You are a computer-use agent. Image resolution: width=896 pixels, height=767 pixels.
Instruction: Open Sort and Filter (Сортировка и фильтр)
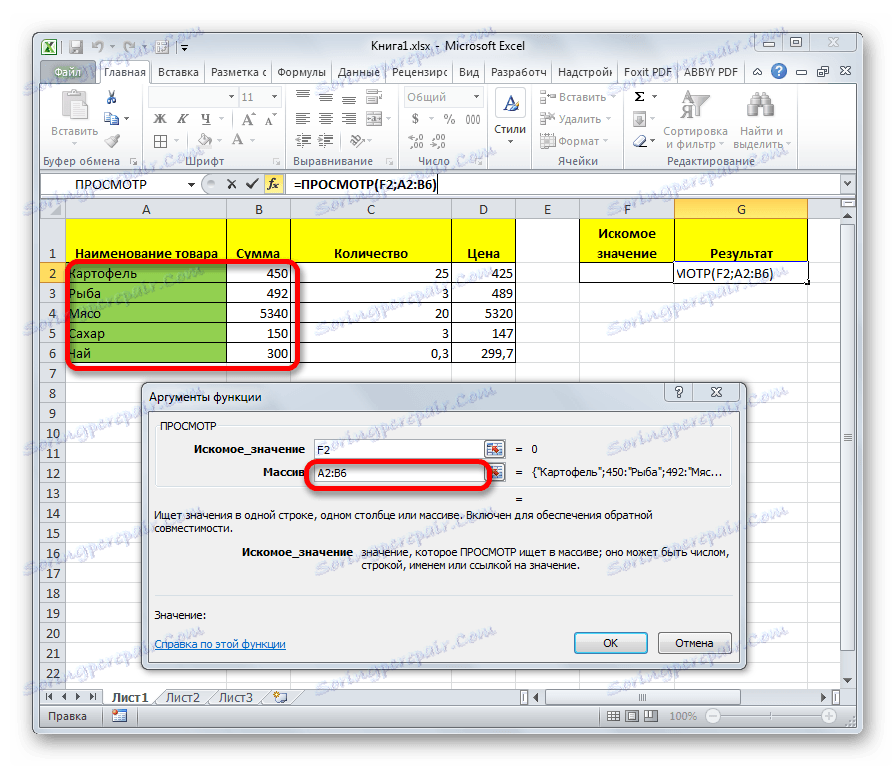[x=695, y=120]
